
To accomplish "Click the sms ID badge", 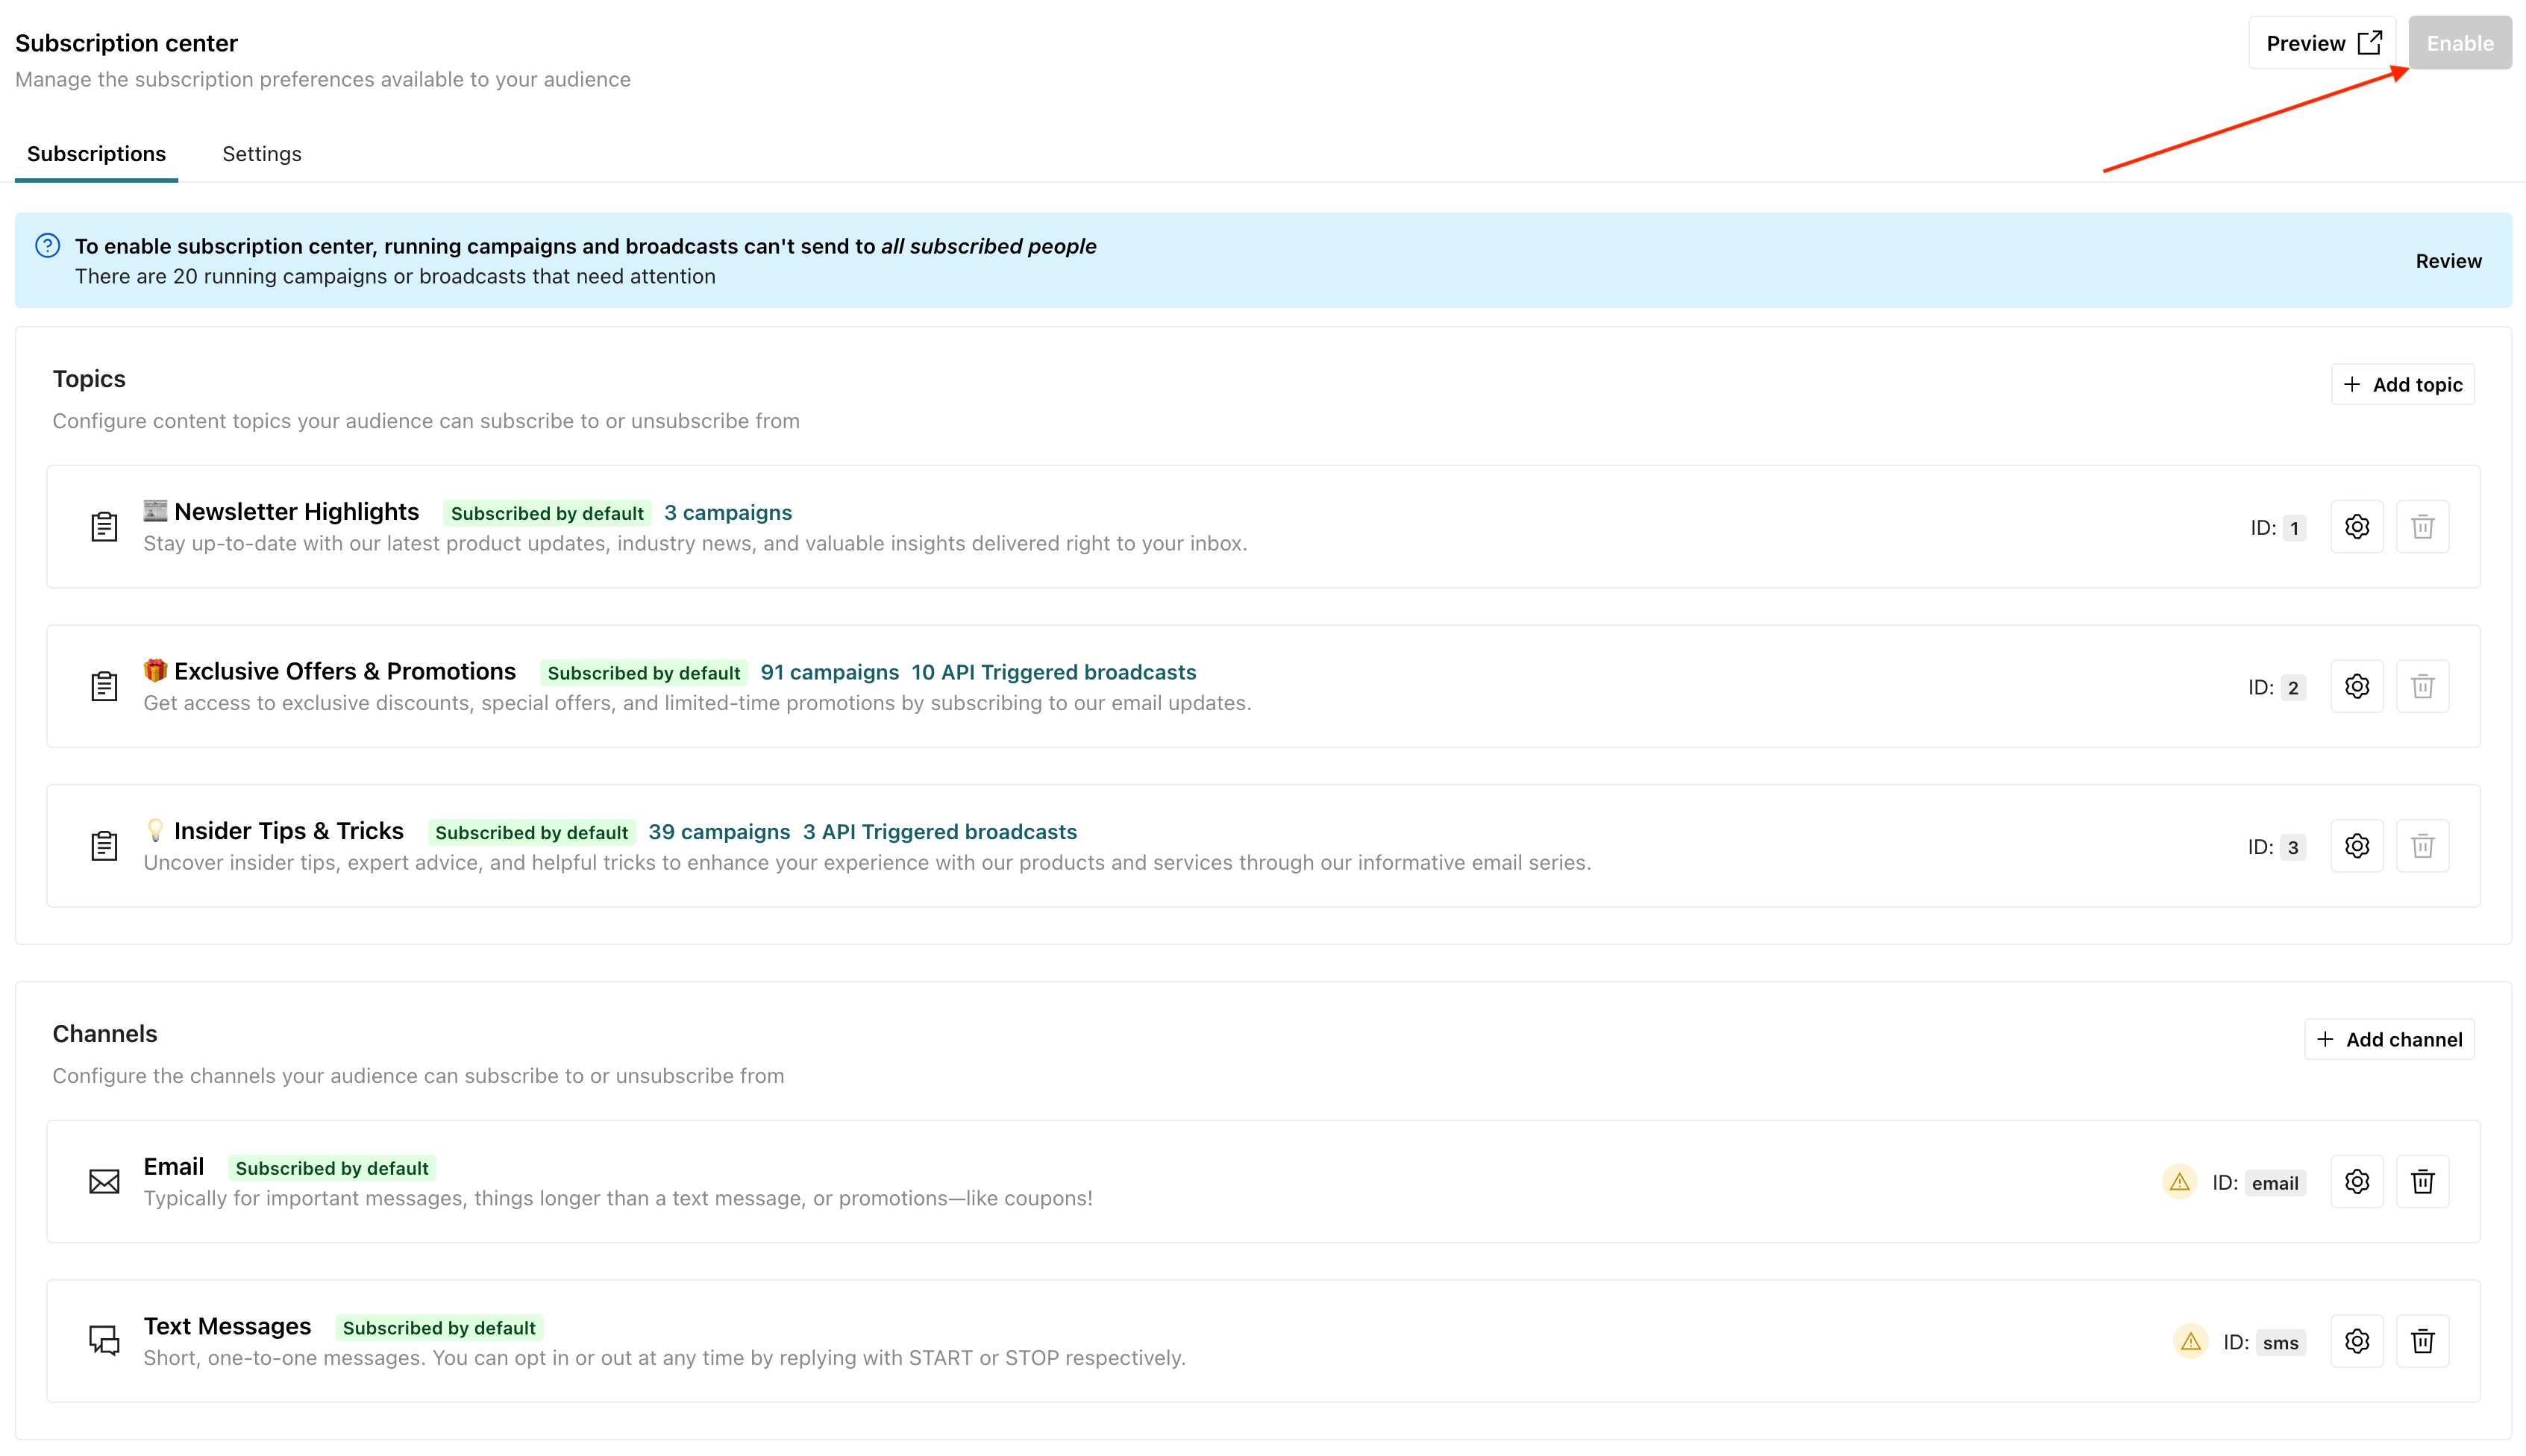I will pyautogui.click(x=2281, y=1343).
